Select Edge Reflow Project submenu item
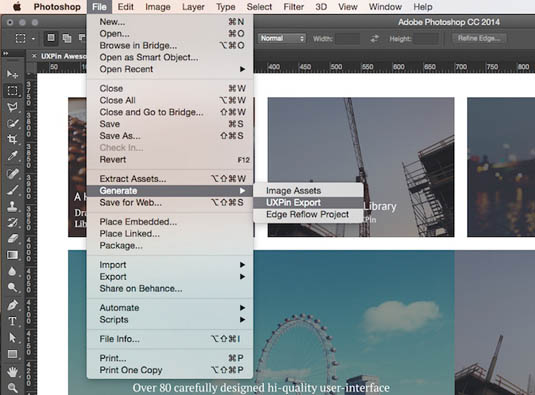Screen dimensions: 535x395 308,215
